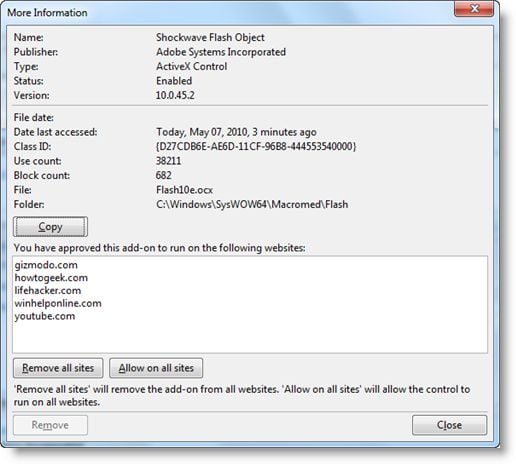This screenshot has width=516, height=464.
Task: Select howtogeek.com in approved sites list
Action: tap(51, 278)
